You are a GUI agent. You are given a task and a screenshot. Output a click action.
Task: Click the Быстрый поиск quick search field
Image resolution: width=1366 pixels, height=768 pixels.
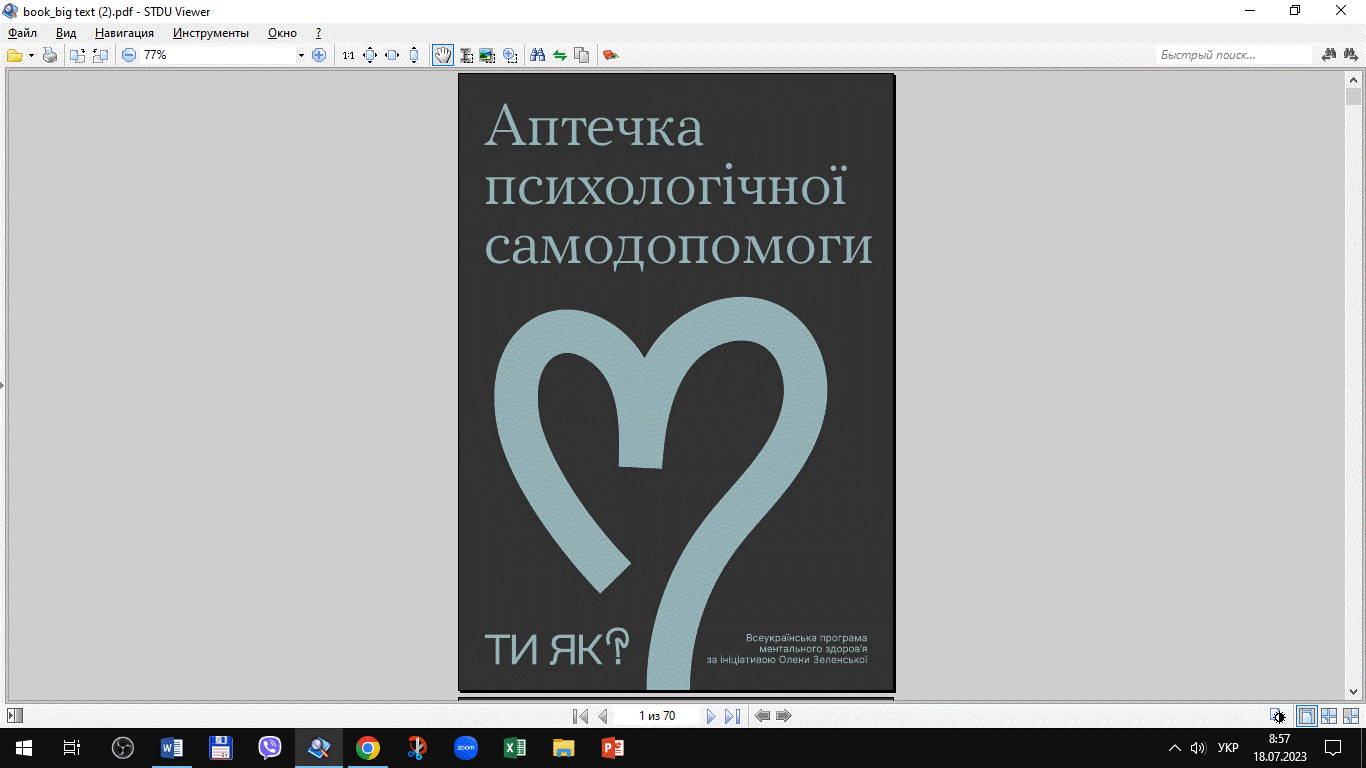[x=1234, y=55]
